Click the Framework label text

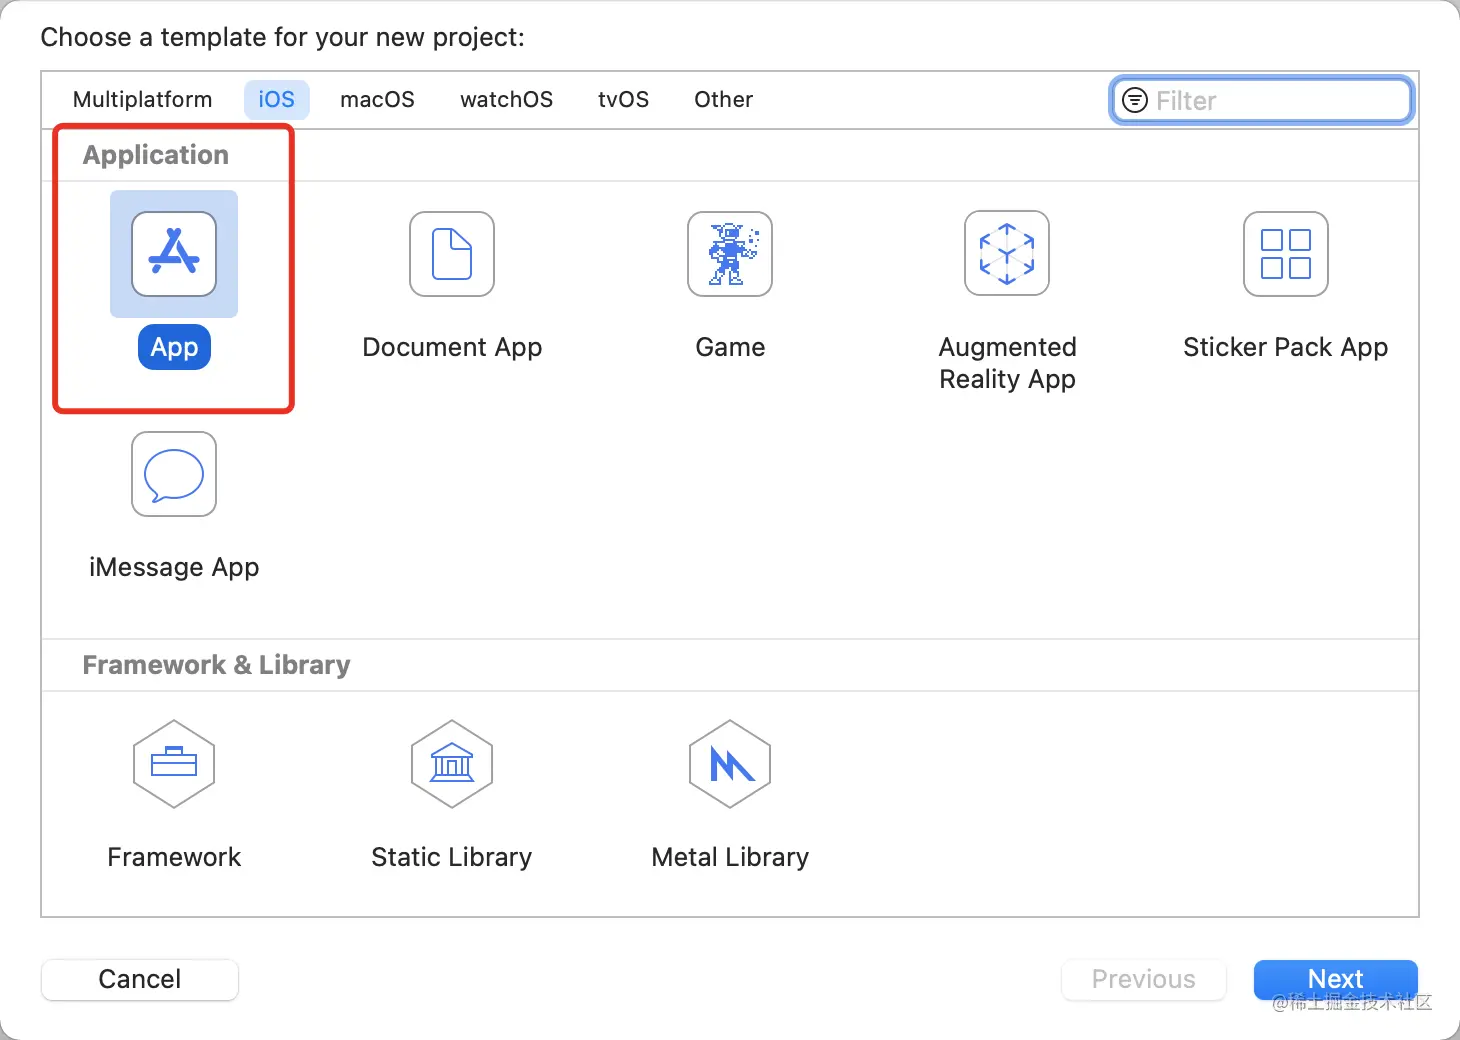(x=174, y=857)
